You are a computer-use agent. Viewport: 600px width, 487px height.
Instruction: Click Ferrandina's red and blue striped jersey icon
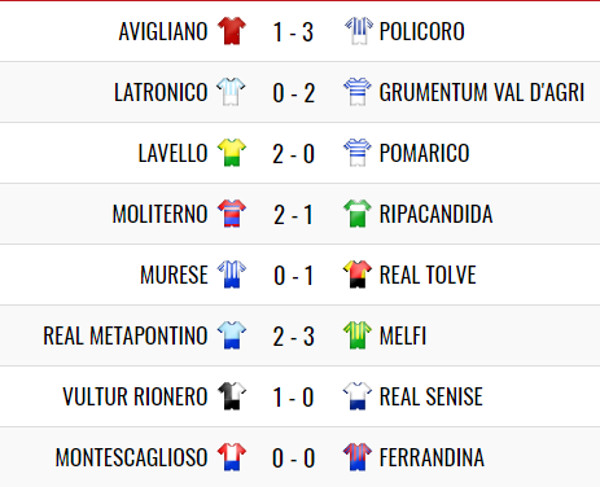358,457
